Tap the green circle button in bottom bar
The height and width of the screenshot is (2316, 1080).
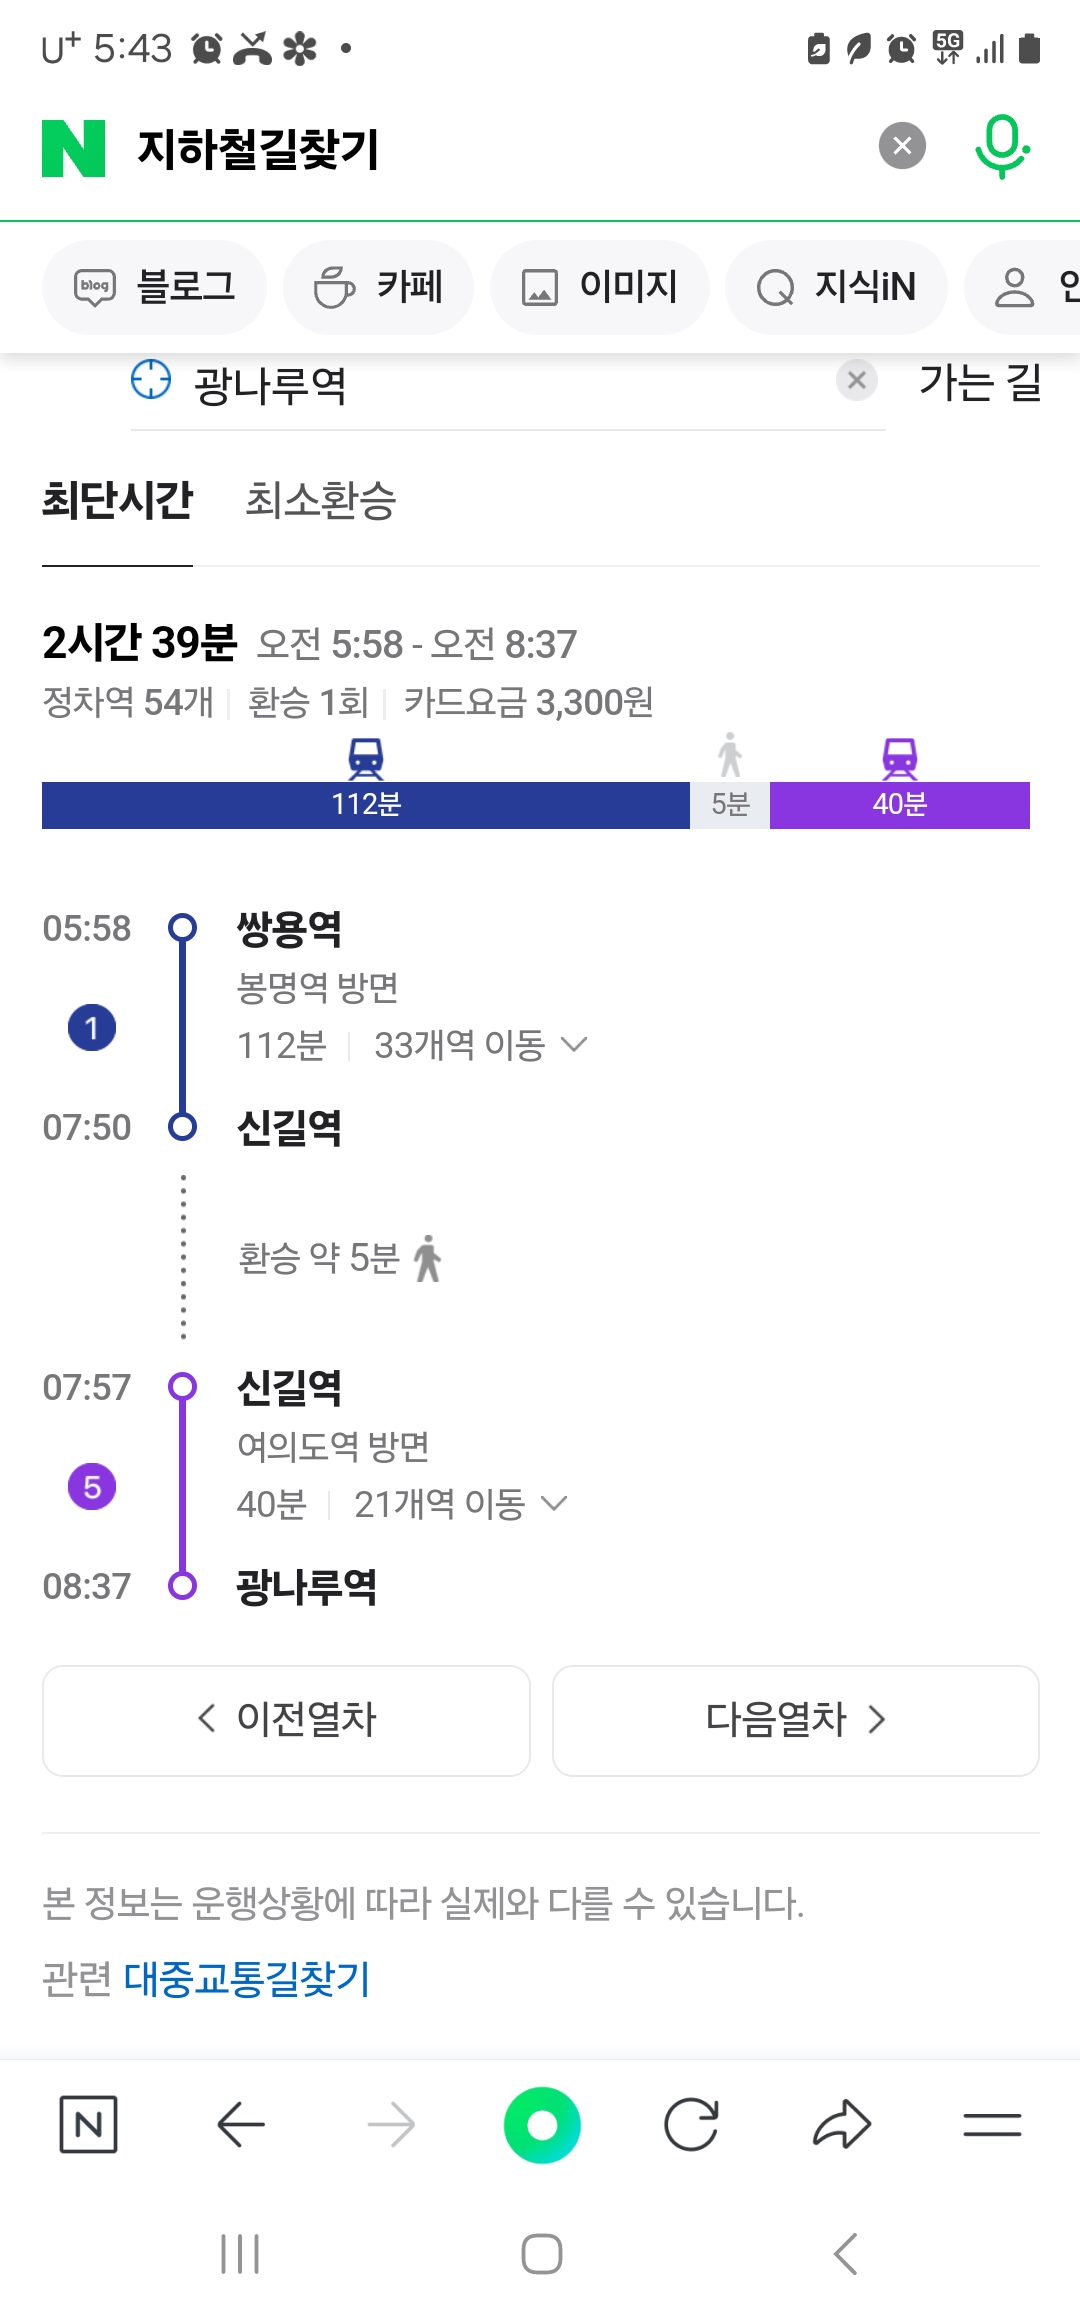coord(542,2125)
